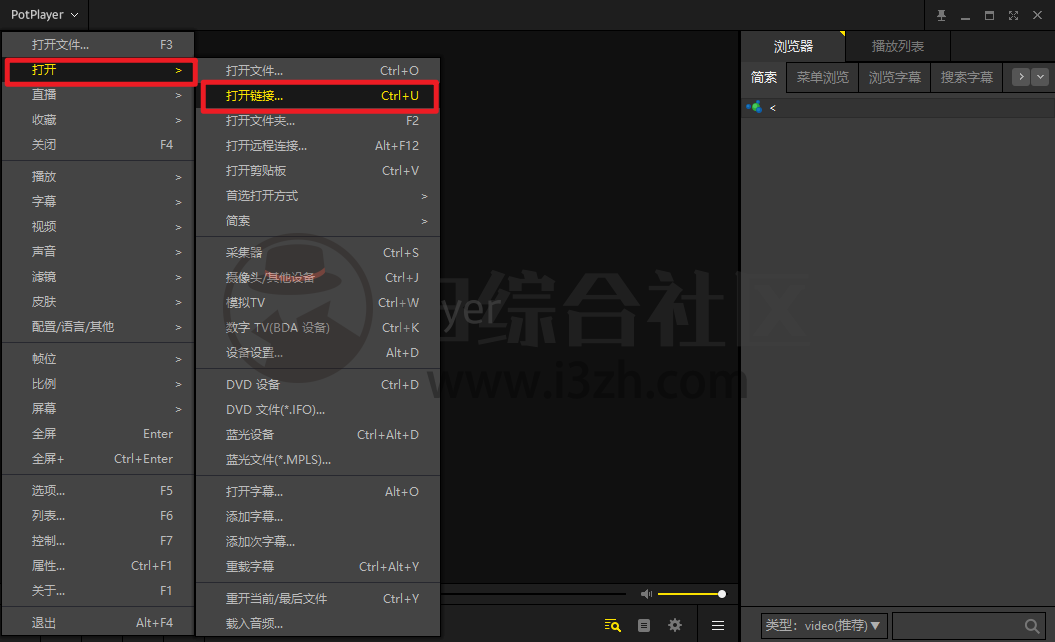The width and height of the screenshot is (1055, 642).
Task: Expand the 字幕 submenu
Action: [98, 202]
